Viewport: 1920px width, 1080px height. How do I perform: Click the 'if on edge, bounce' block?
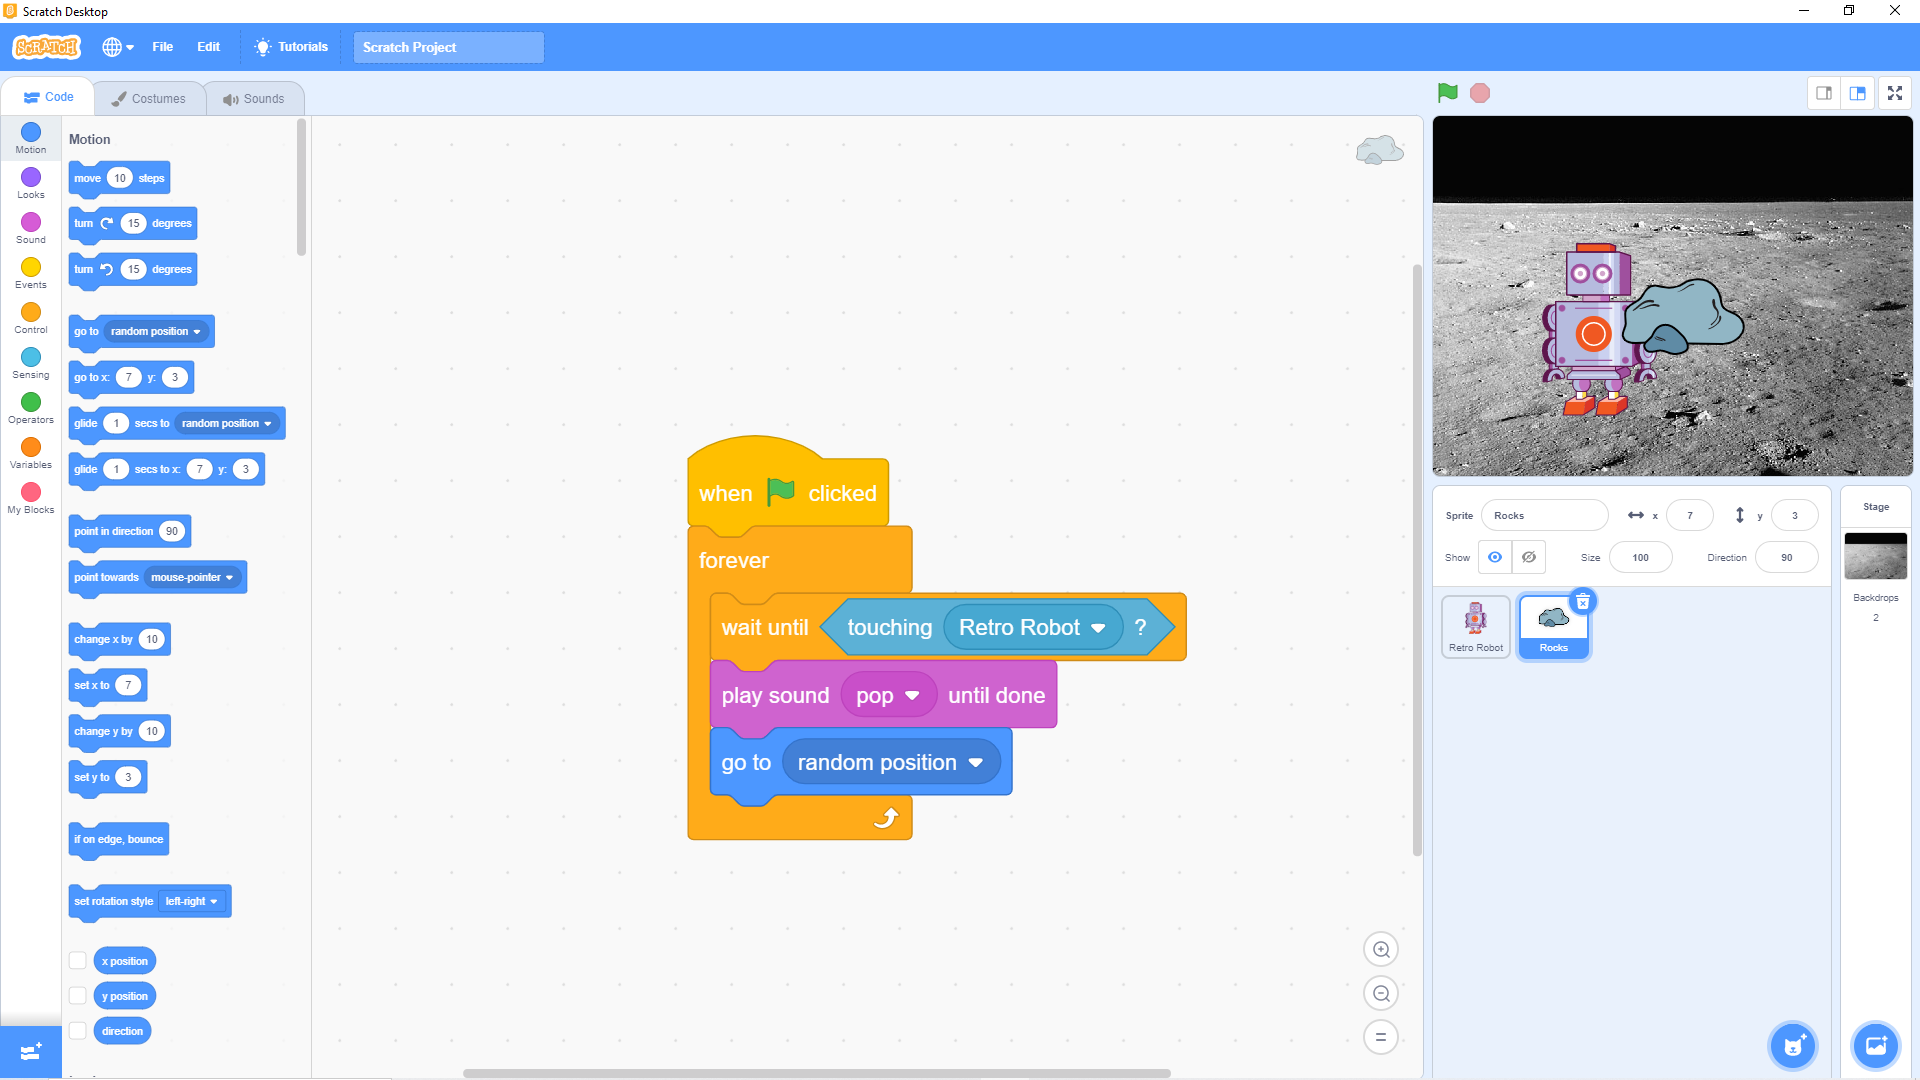tap(118, 840)
